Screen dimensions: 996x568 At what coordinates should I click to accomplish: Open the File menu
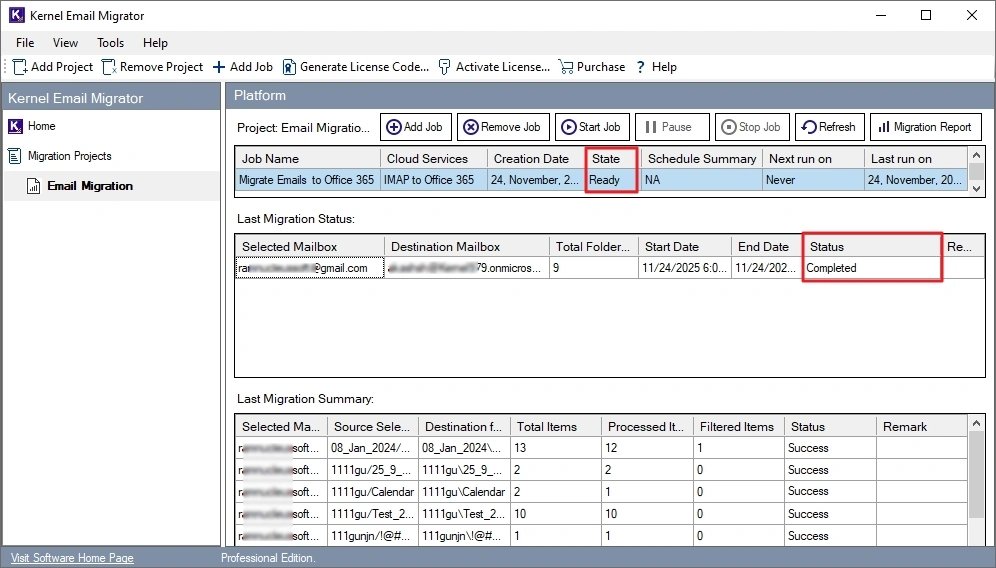(25, 43)
